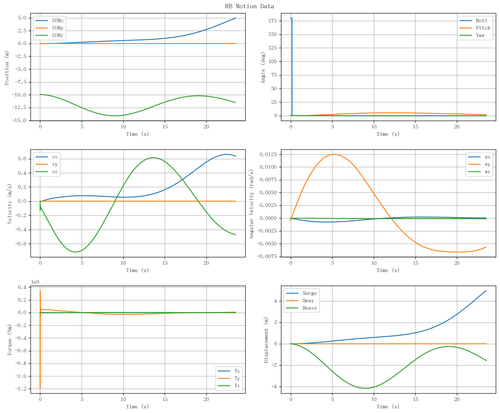Select the Ty legend entry

pos(229,378)
